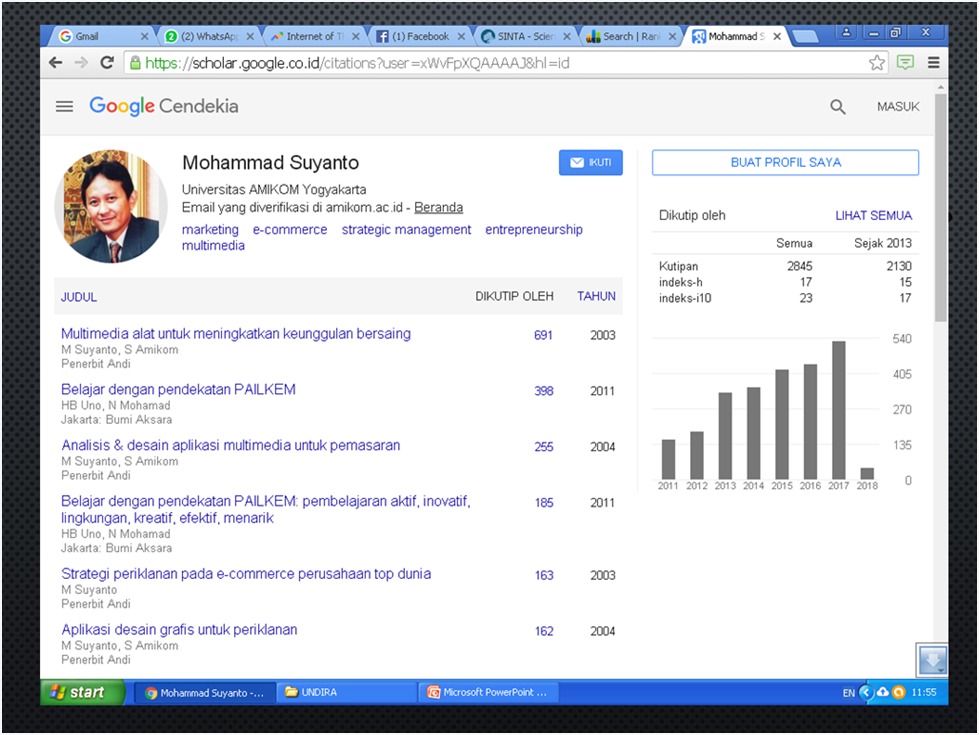Open the Beranda homepage link
The image size is (979, 735).
tap(438, 207)
